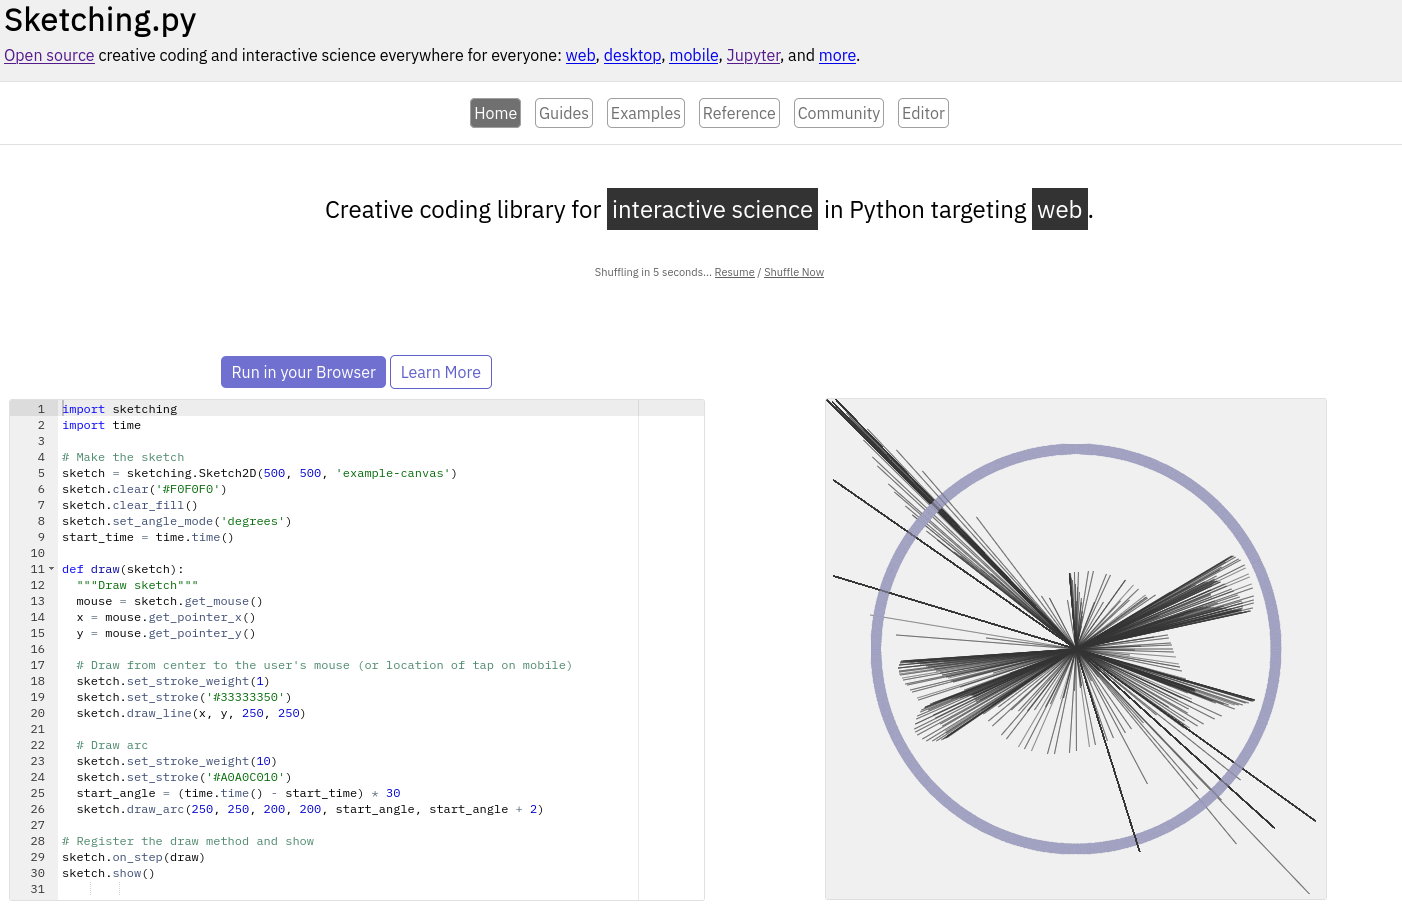1402x918 pixels.
Task: Open the Reference page
Action: coord(739,113)
